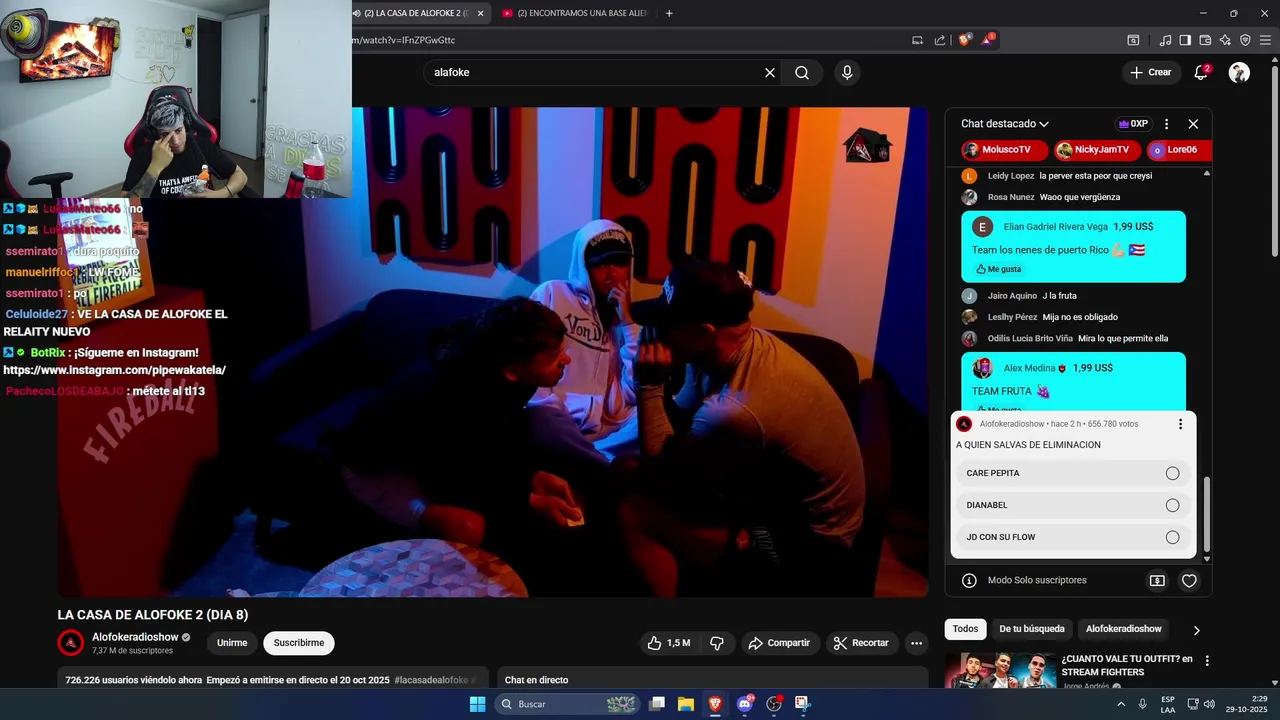1280x720 pixels.
Task: Click the info icon beside Modo Solo suscriptores
Action: tap(969, 580)
